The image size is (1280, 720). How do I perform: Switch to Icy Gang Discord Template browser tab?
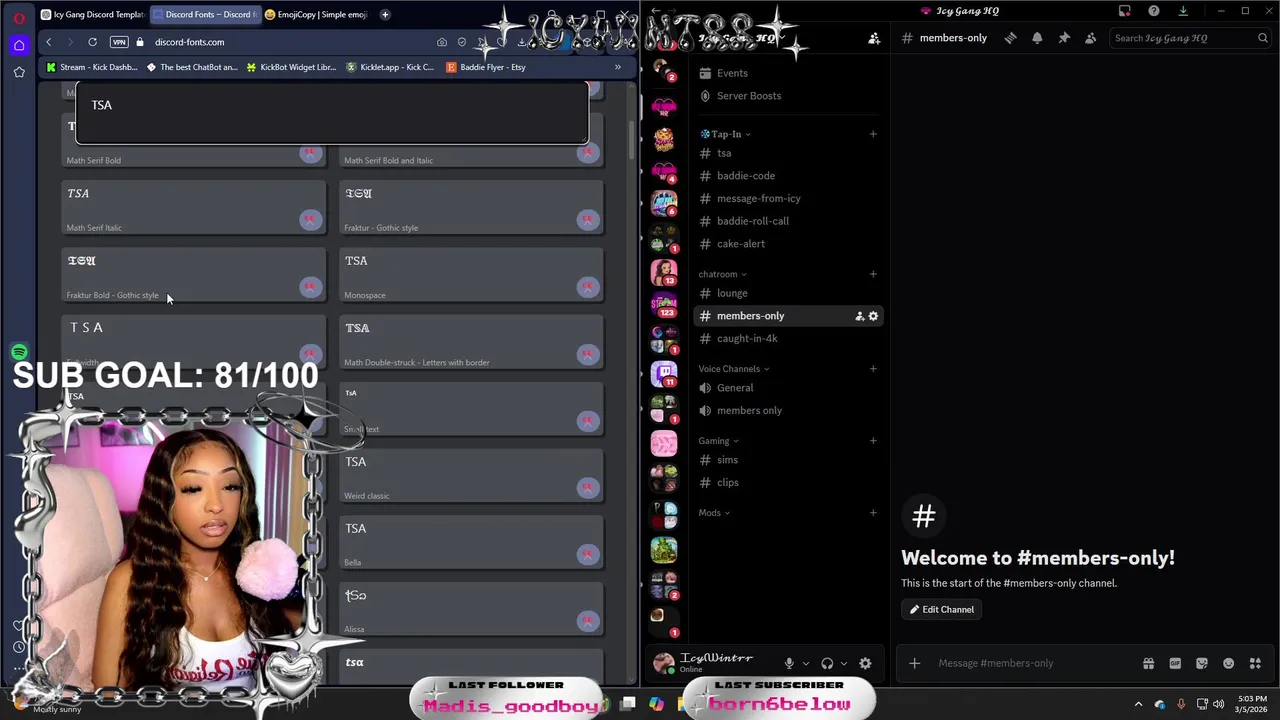point(91,15)
